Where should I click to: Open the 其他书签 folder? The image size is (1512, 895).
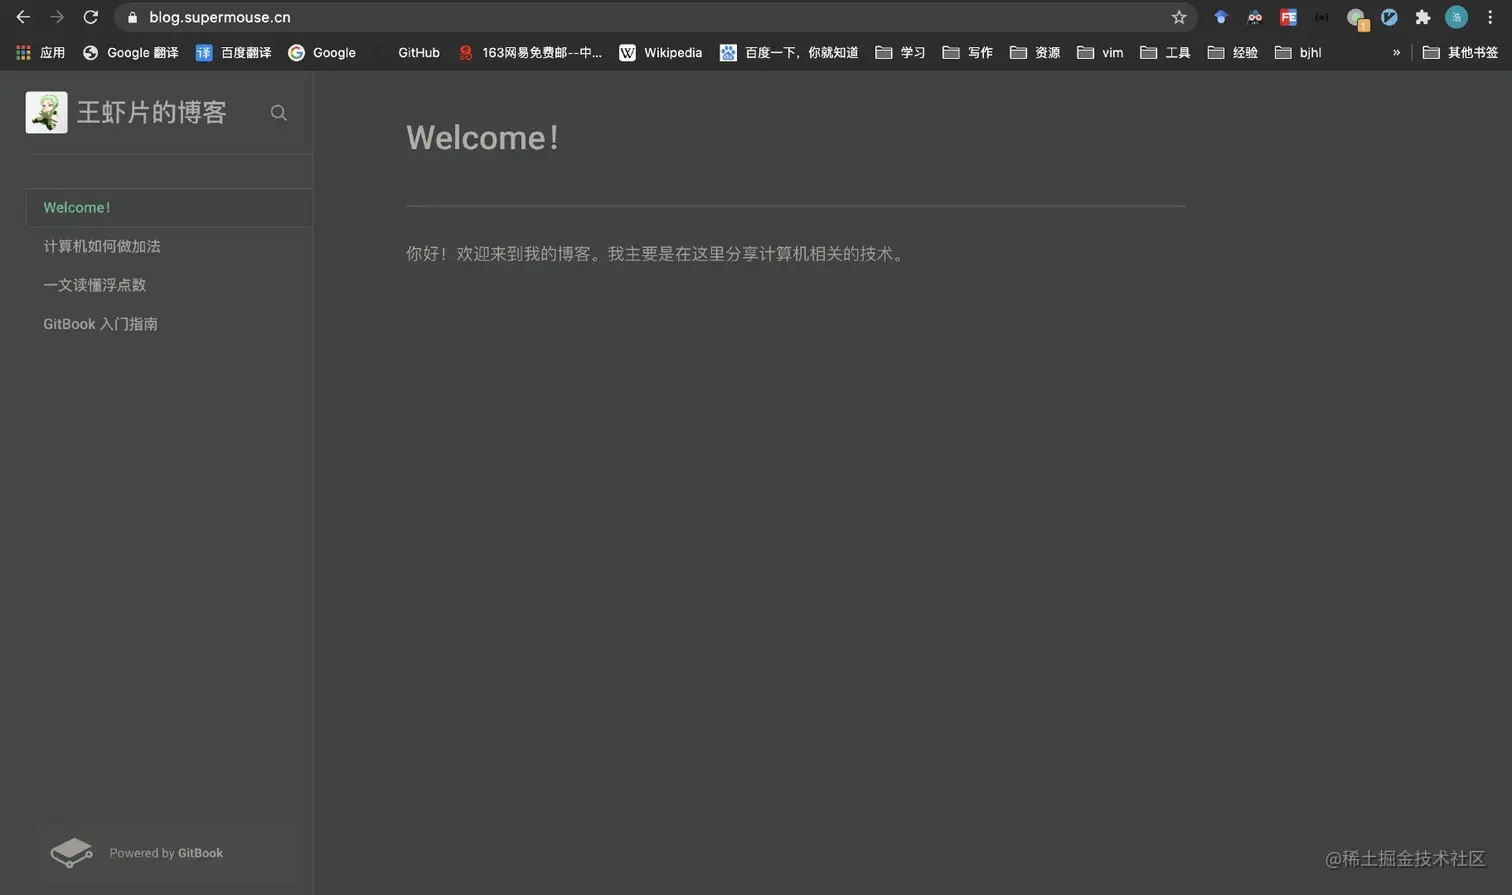coord(1460,52)
